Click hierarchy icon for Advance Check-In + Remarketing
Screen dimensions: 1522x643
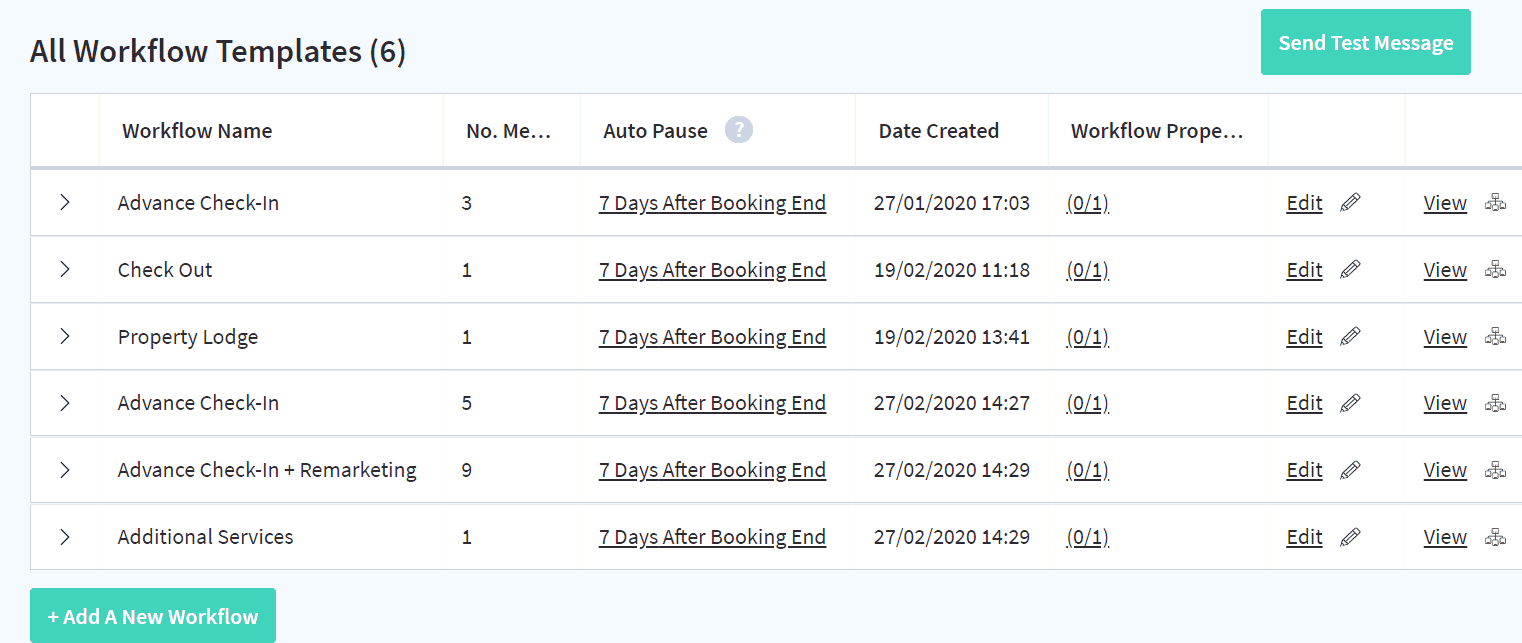pos(1495,470)
